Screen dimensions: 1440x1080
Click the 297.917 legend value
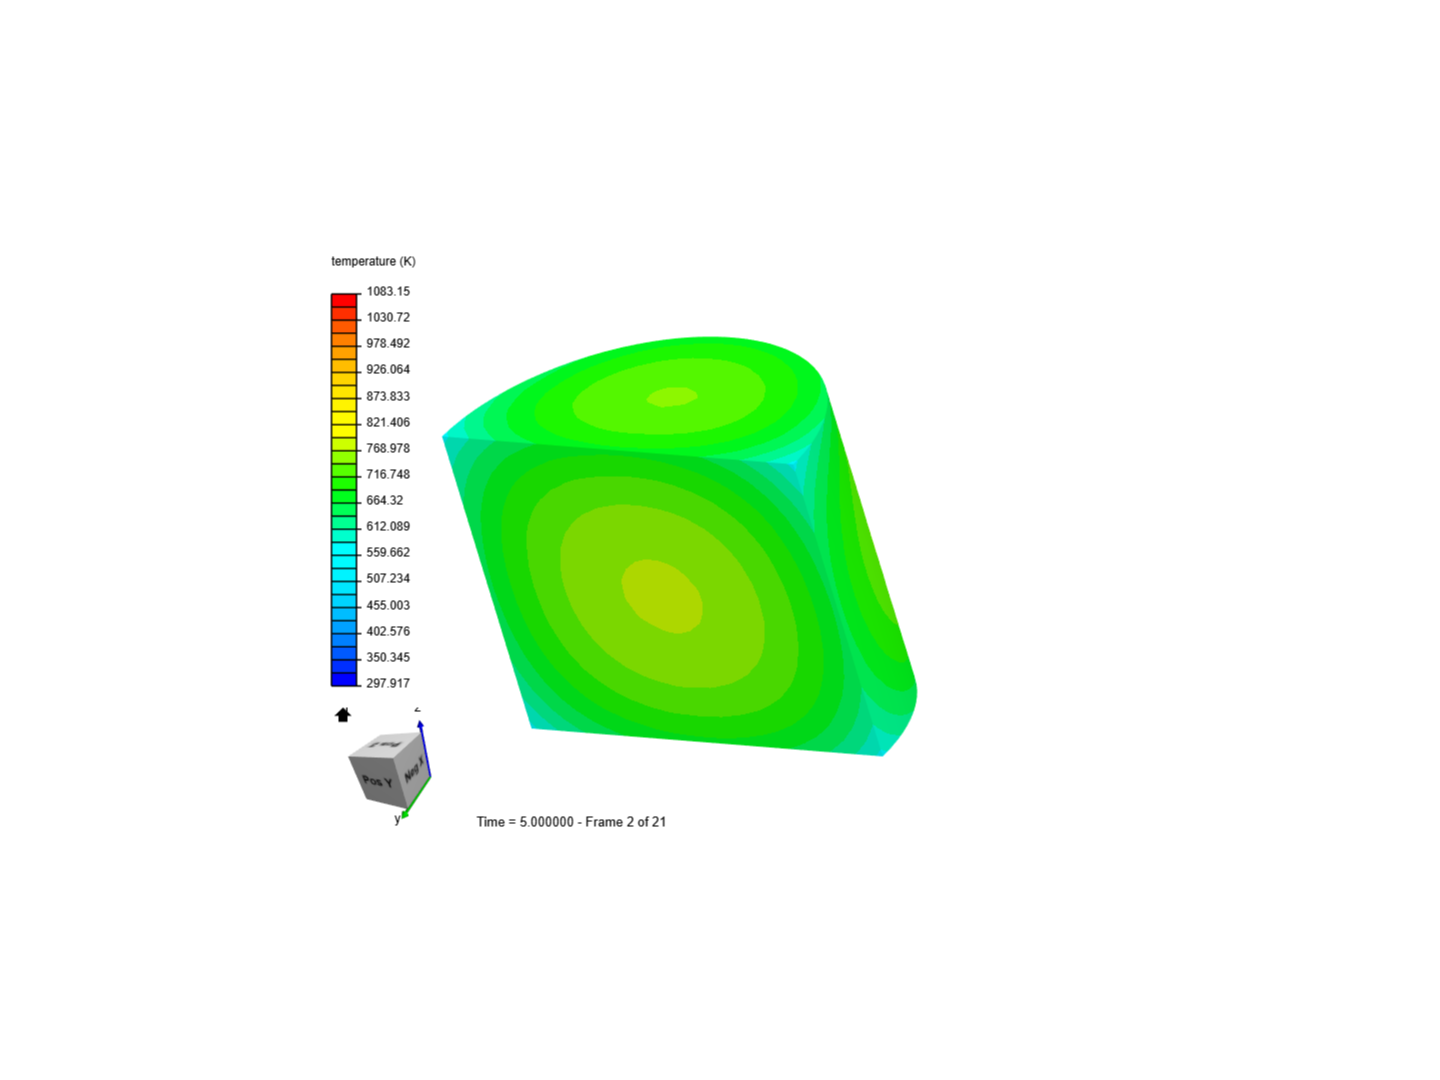click(x=388, y=683)
